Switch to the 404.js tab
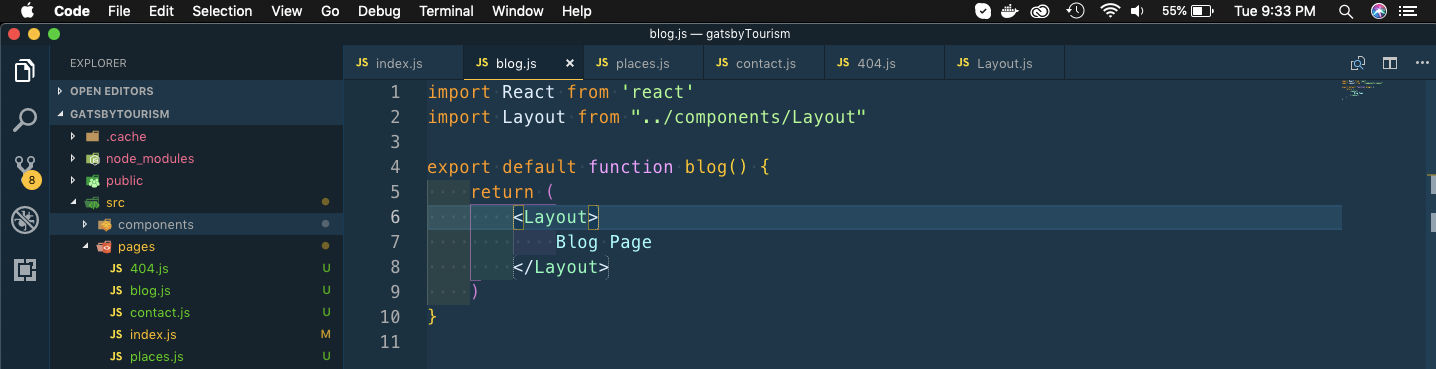This screenshot has height=369, width=1436. [x=884, y=63]
